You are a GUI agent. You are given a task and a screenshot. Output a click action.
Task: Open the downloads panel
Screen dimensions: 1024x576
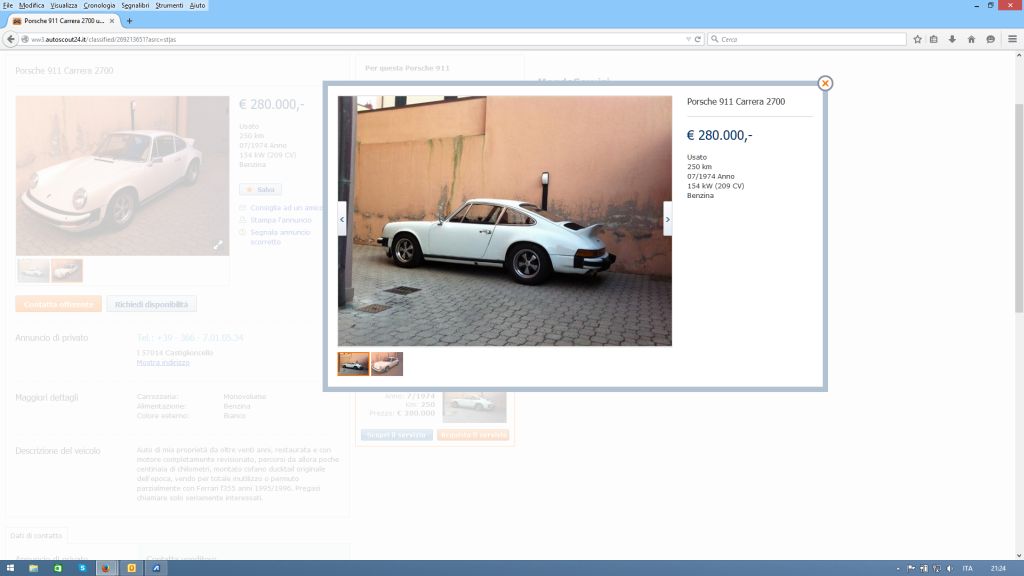click(952, 39)
